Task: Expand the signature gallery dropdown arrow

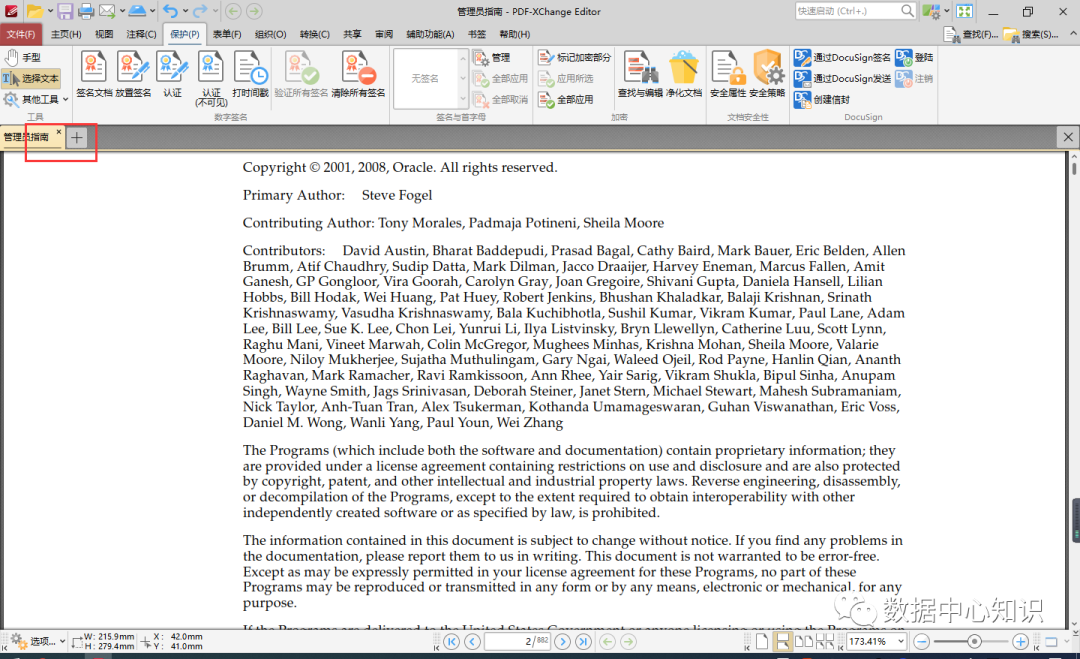Action: (463, 100)
